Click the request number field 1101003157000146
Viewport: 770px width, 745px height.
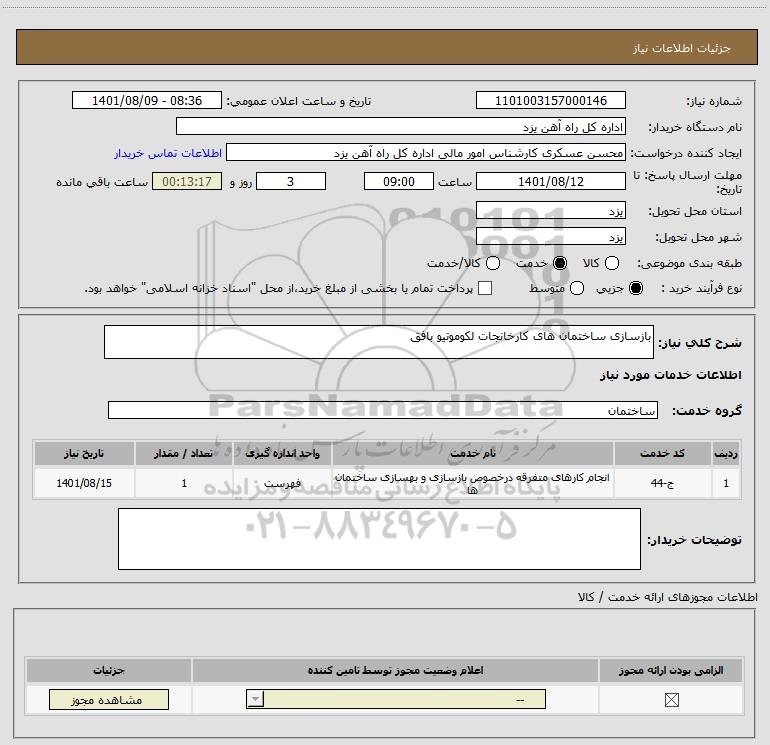click(x=550, y=100)
